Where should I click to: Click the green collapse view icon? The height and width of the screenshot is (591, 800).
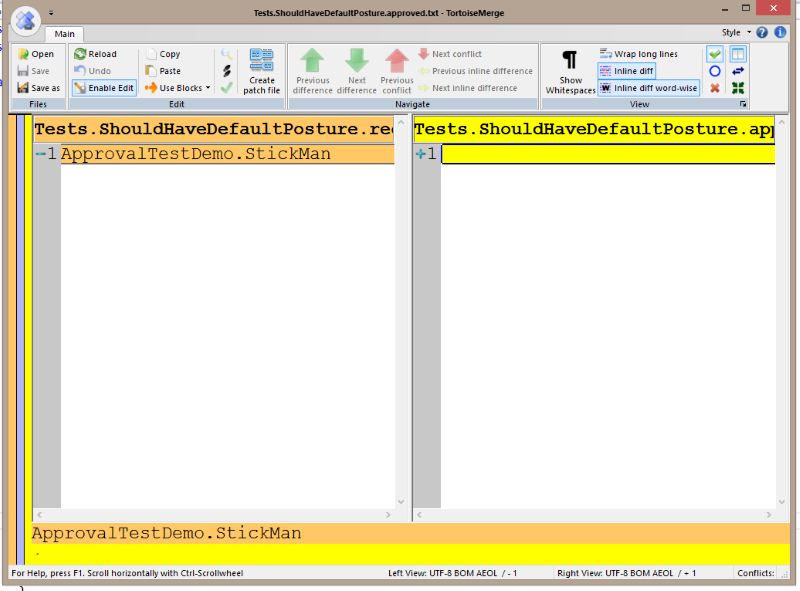tap(738, 88)
